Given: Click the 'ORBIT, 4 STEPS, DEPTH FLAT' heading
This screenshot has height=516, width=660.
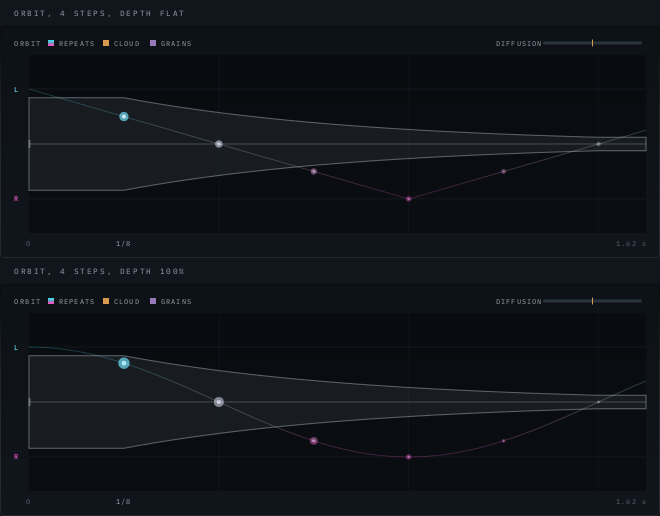Looking at the screenshot, I should pos(99,13).
